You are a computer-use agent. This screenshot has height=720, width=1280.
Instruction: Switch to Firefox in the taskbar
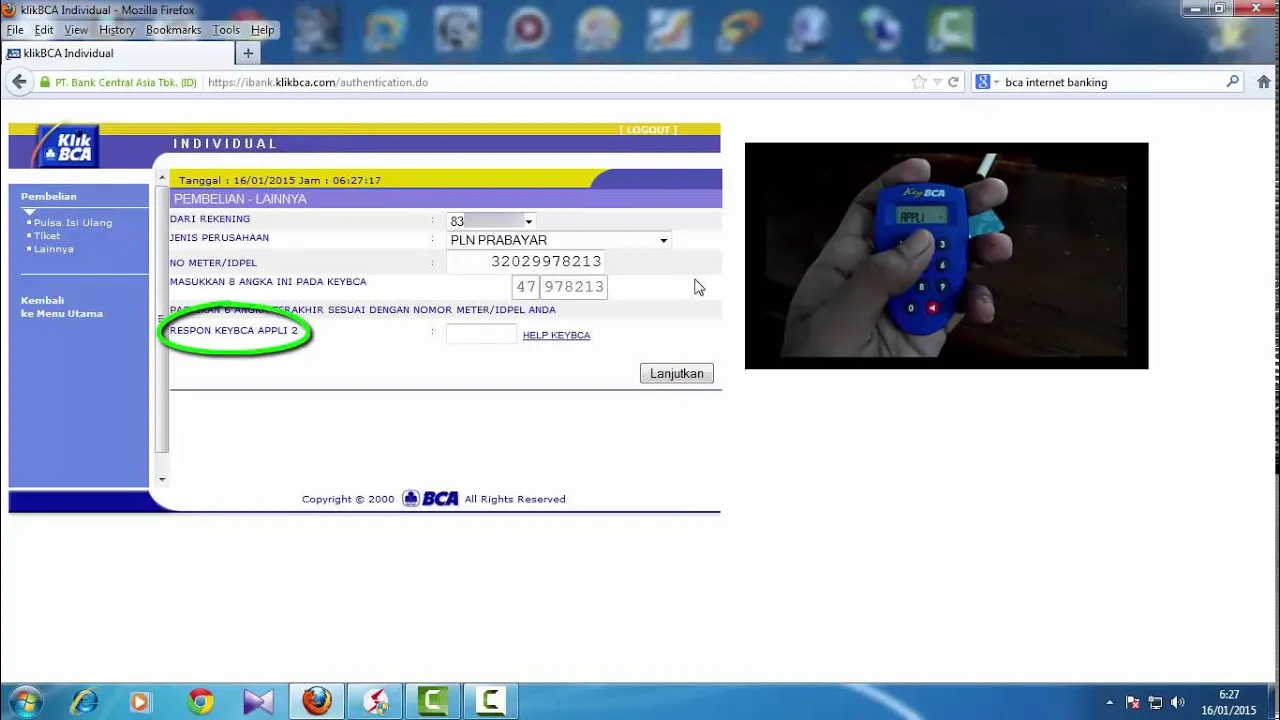317,702
